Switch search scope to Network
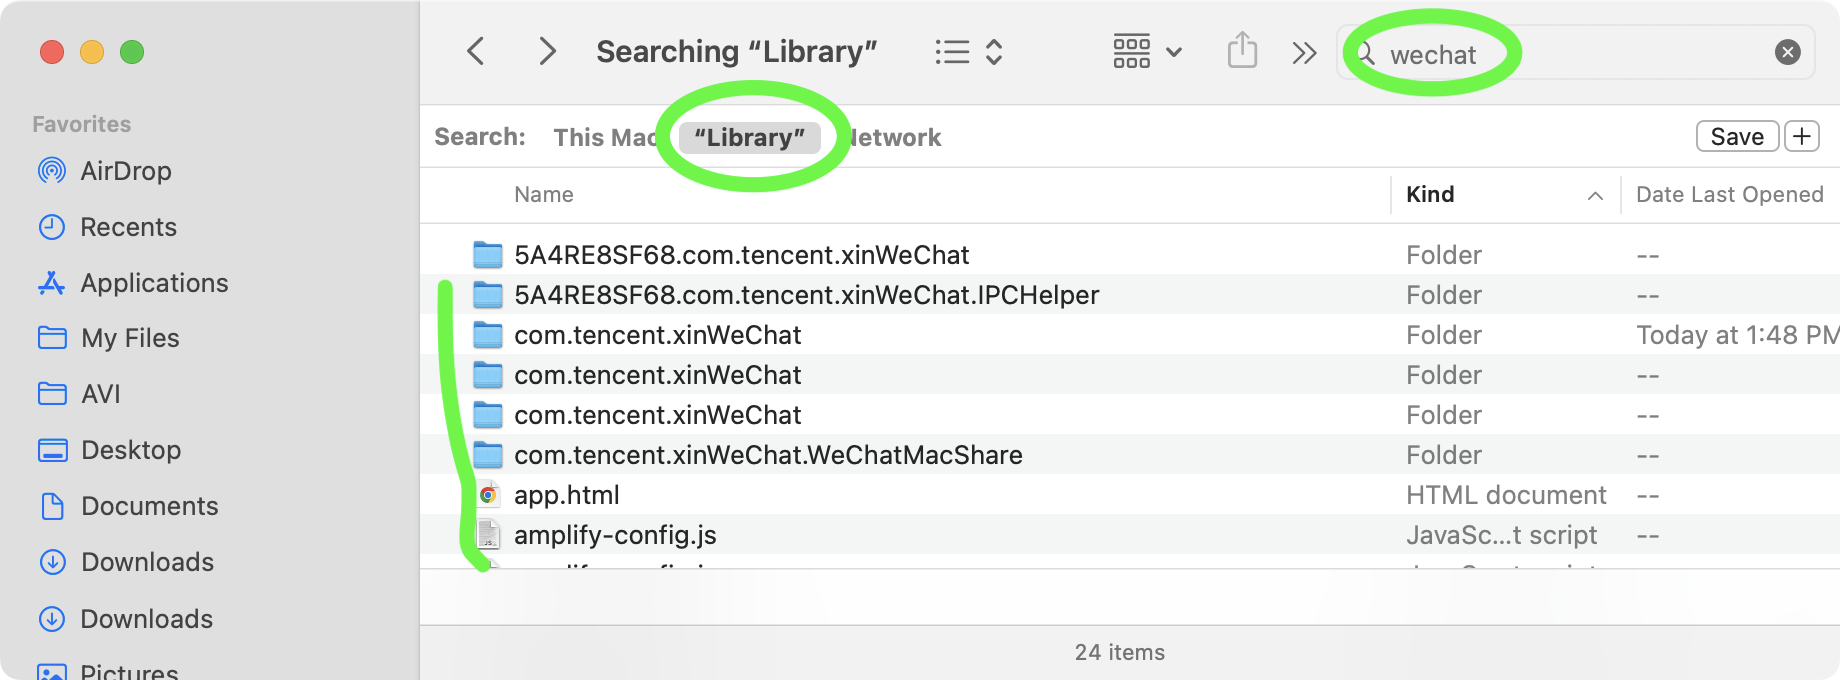The image size is (1840, 680). pyautogui.click(x=896, y=137)
